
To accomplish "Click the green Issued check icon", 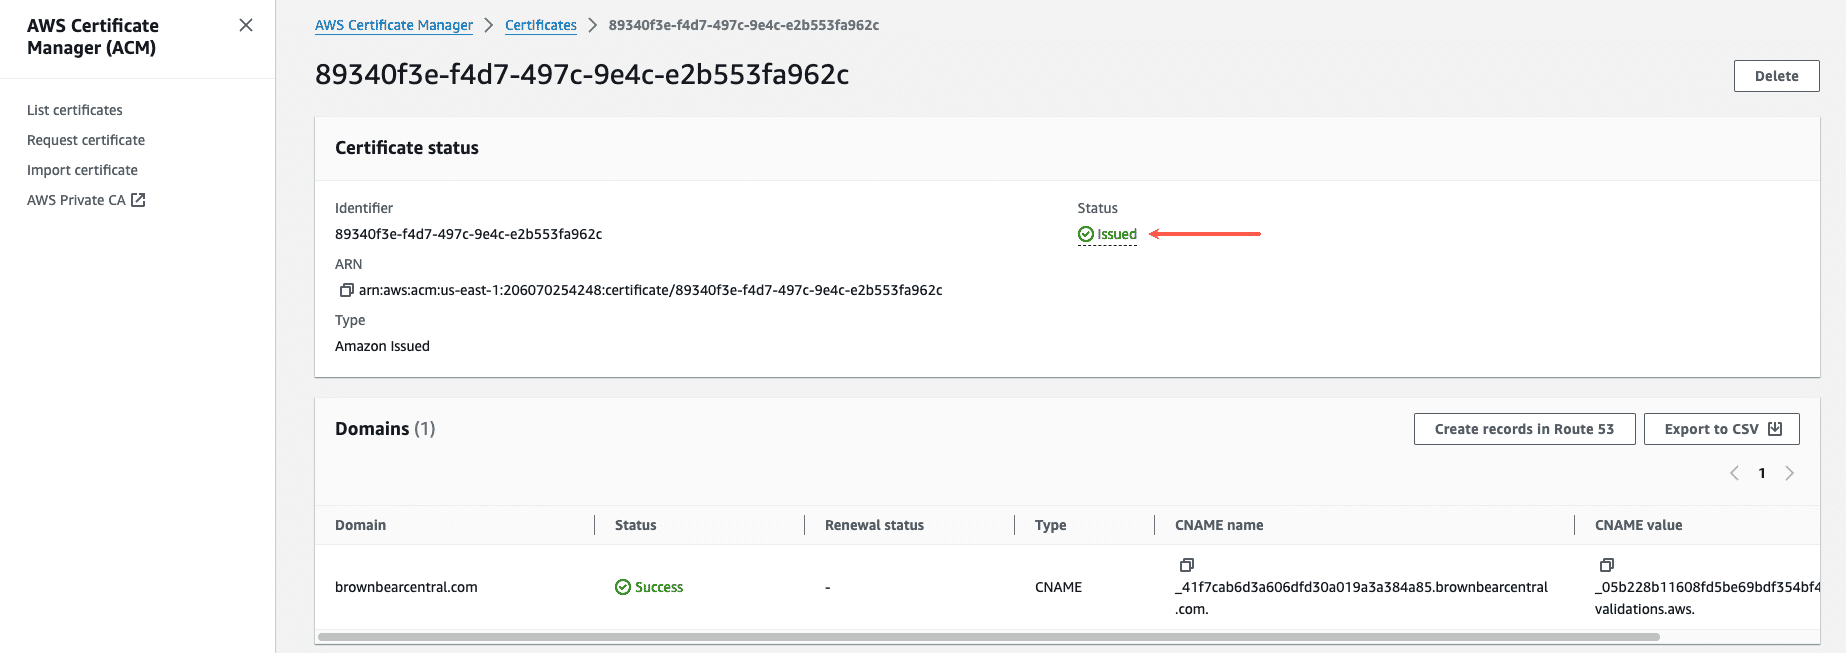I will pyautogui.click(x=1086, y=234).
